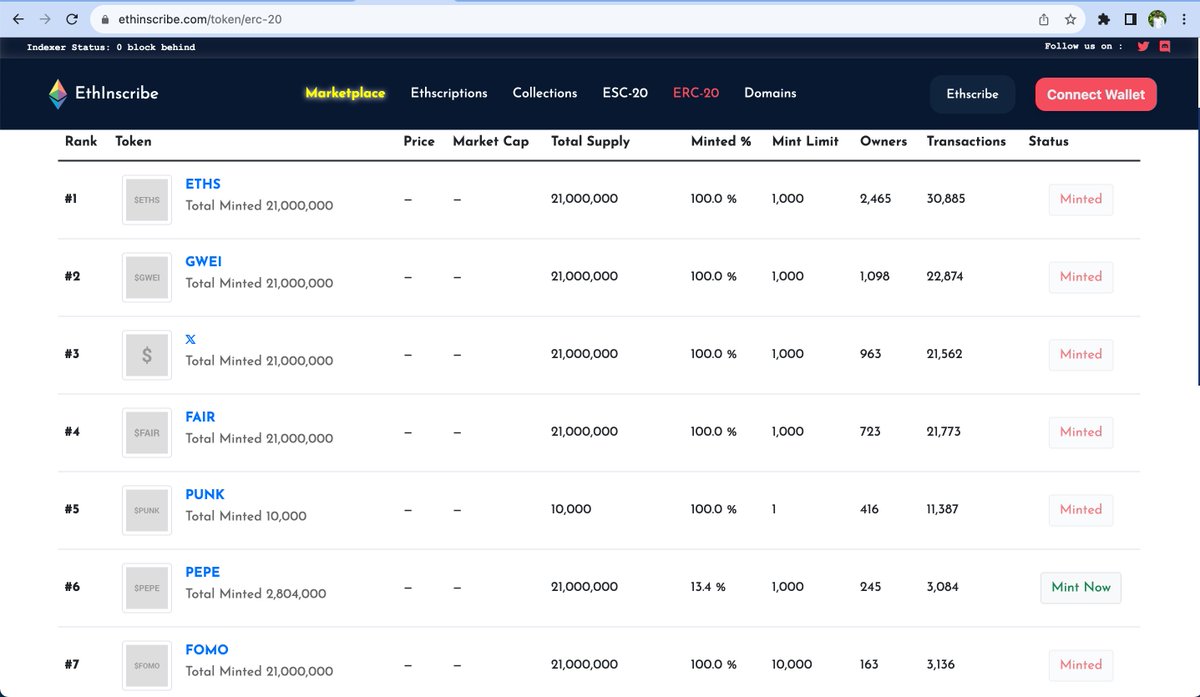Switch to ESC-20 section
Viewport: 1200px width, 697px height.
coord(625,93)
